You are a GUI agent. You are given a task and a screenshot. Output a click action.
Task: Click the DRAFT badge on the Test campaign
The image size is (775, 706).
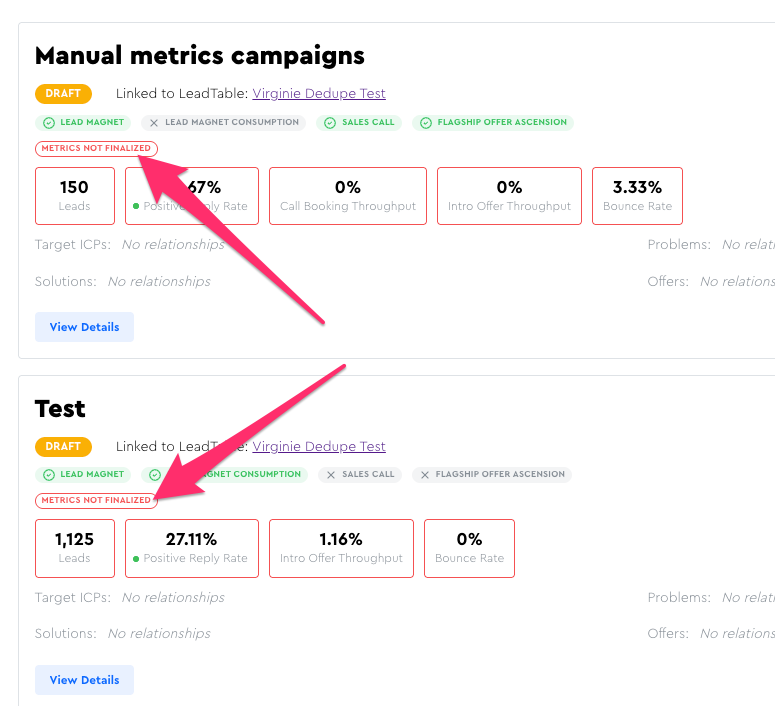63,447
